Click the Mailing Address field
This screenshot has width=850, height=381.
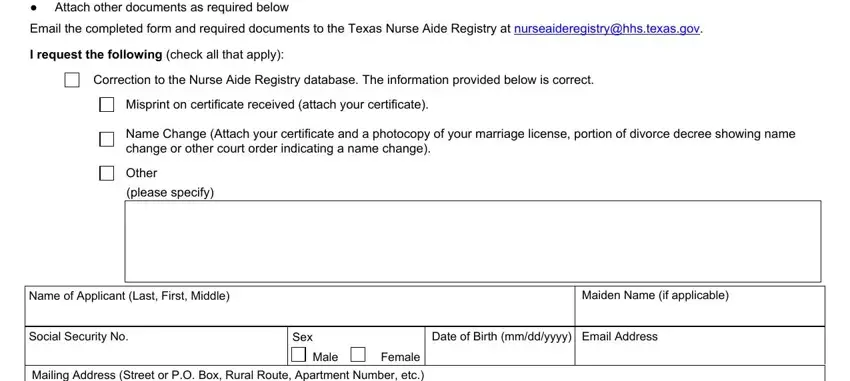pos(425,374)
